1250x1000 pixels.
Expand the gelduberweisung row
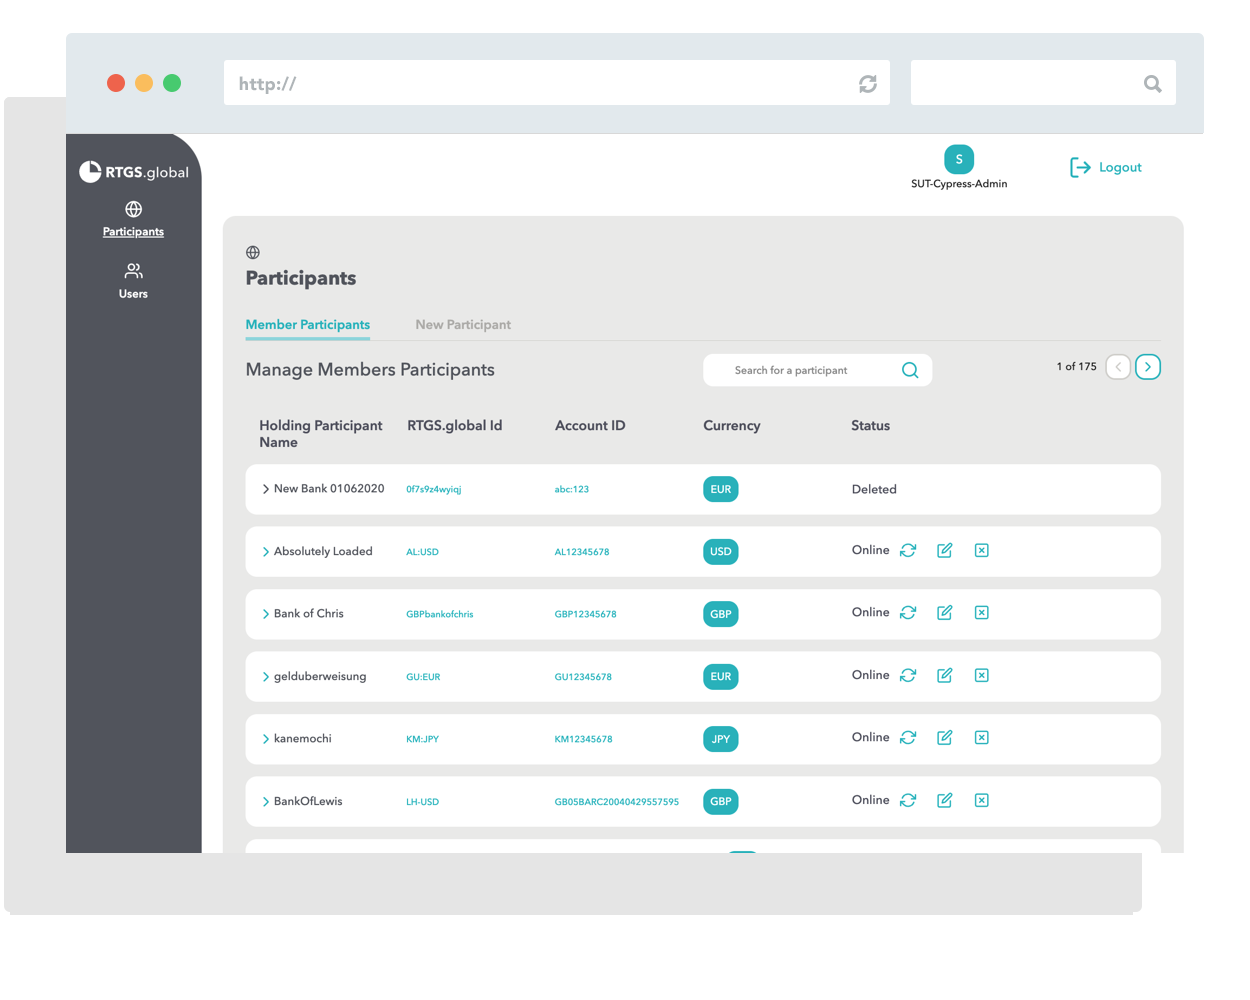pos(265,677)
